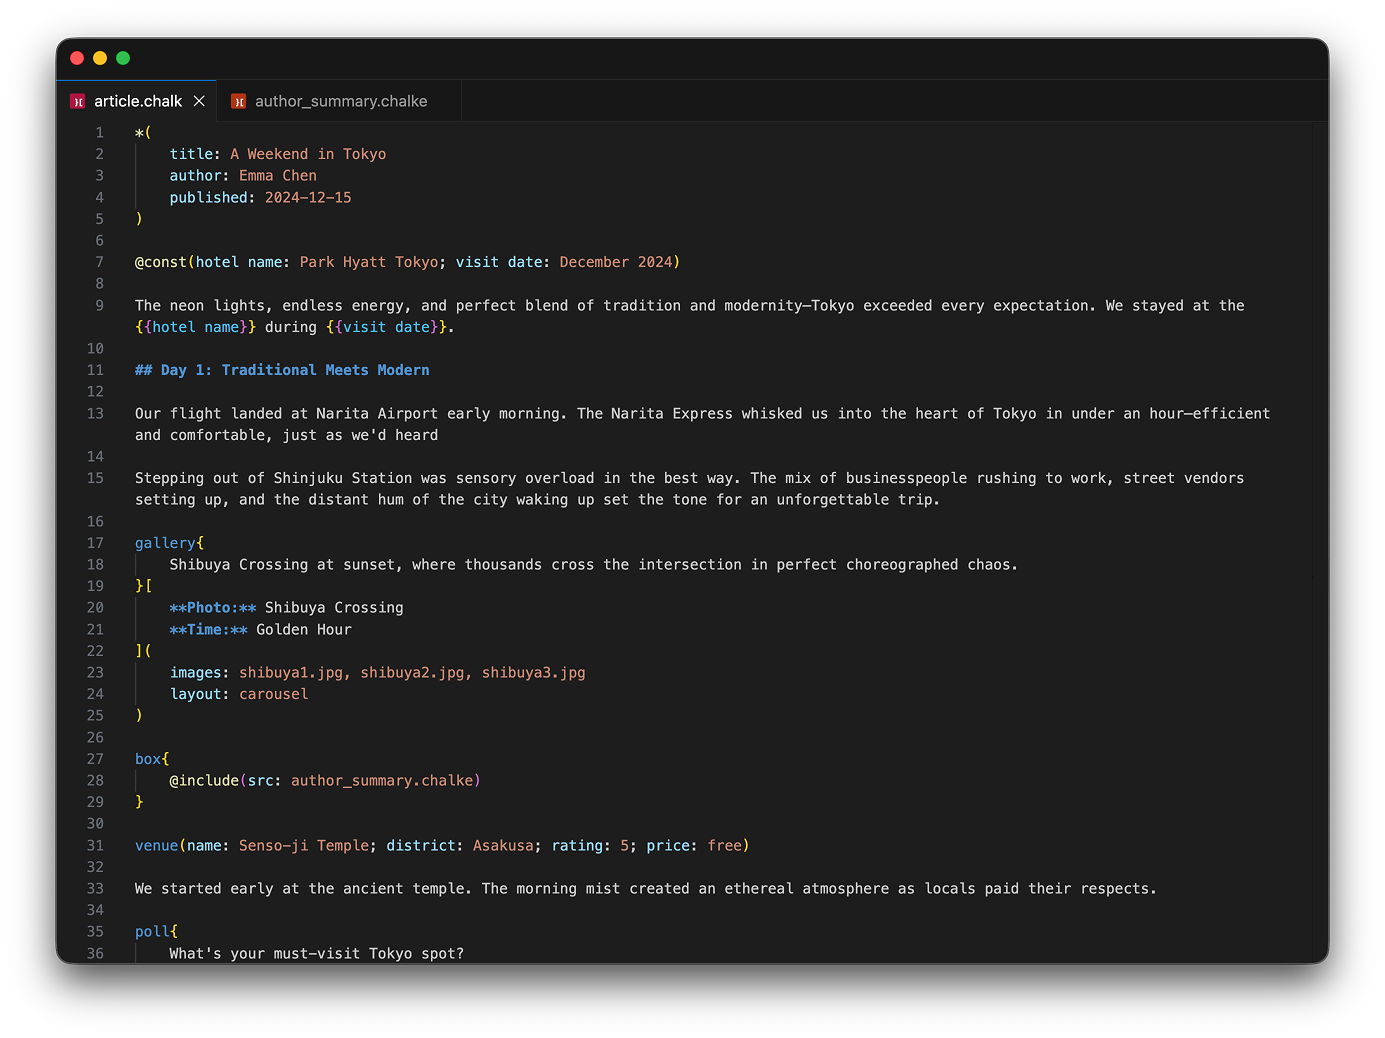Click the @const declaration keyword
The width and height of the screenshot is (1385, 1038).
160,261
